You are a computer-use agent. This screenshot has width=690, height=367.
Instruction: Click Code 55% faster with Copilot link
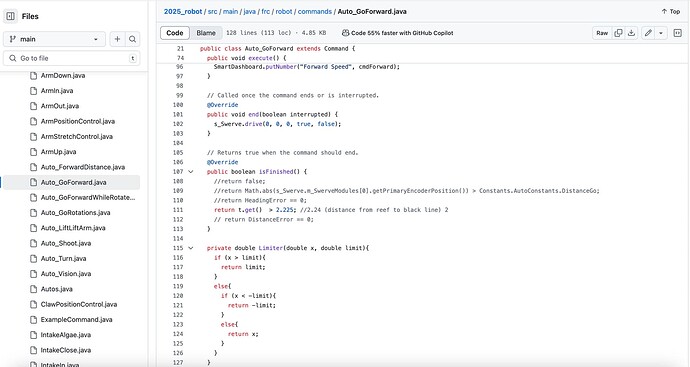397,33
